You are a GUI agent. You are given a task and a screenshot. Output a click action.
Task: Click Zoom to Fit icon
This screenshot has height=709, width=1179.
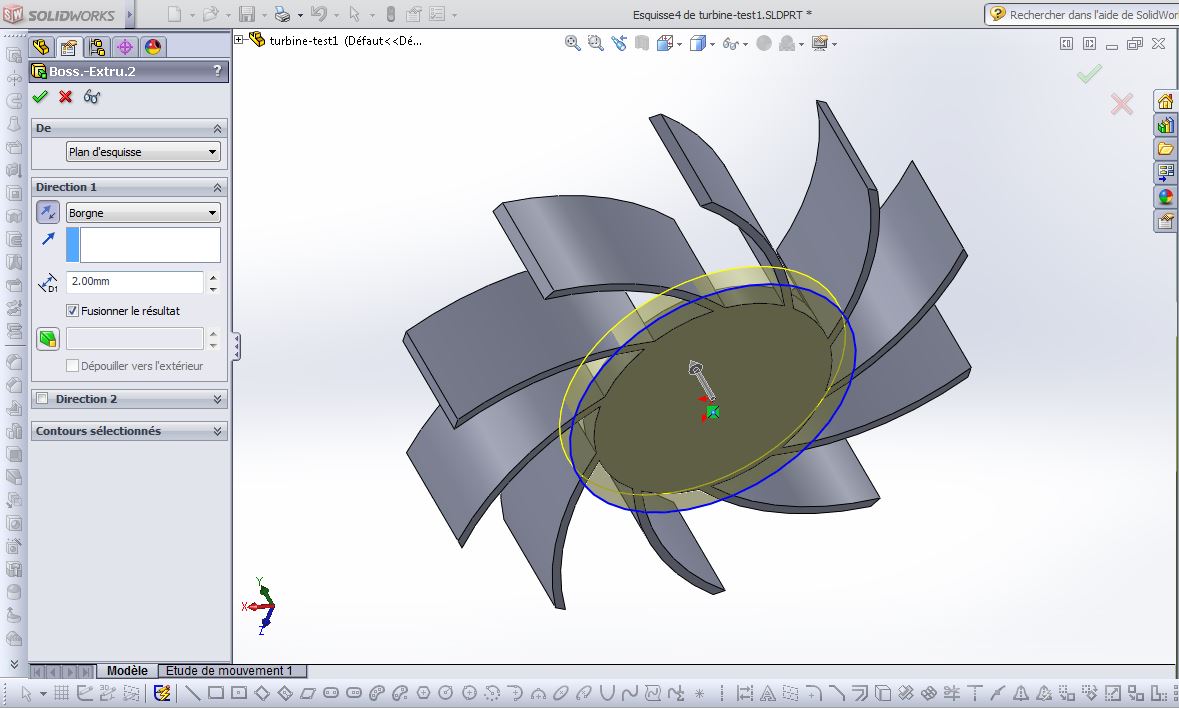coord(572,44)
